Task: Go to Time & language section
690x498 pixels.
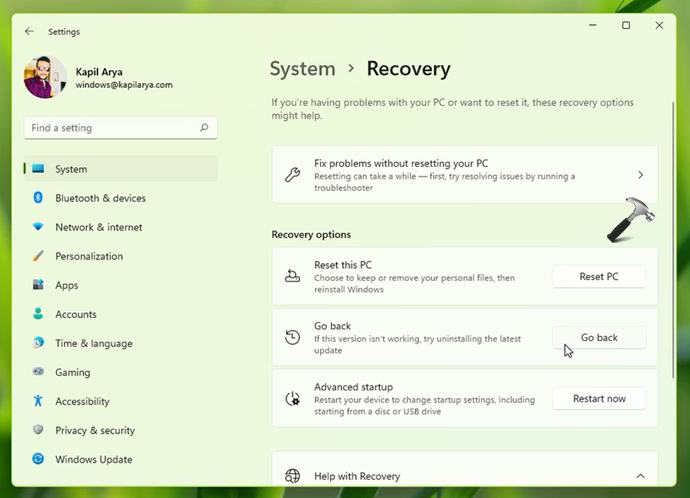Action: click(93, 343)
